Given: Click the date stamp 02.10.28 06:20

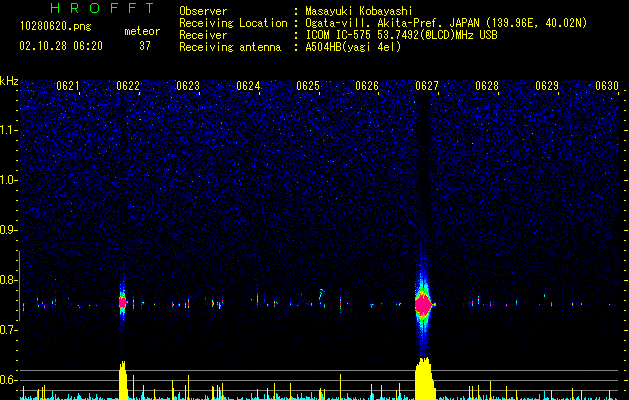Looking at the screenshot, I should [x=61, y=46].
